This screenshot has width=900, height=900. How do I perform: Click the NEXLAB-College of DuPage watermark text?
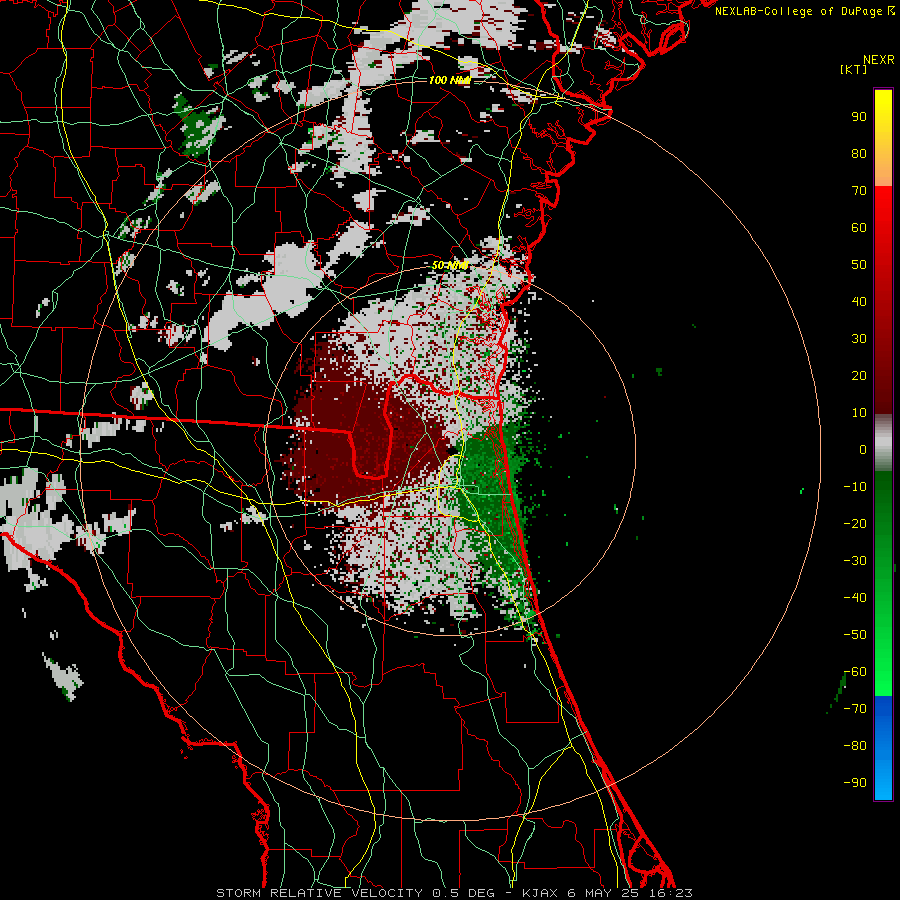pos(798,11)
